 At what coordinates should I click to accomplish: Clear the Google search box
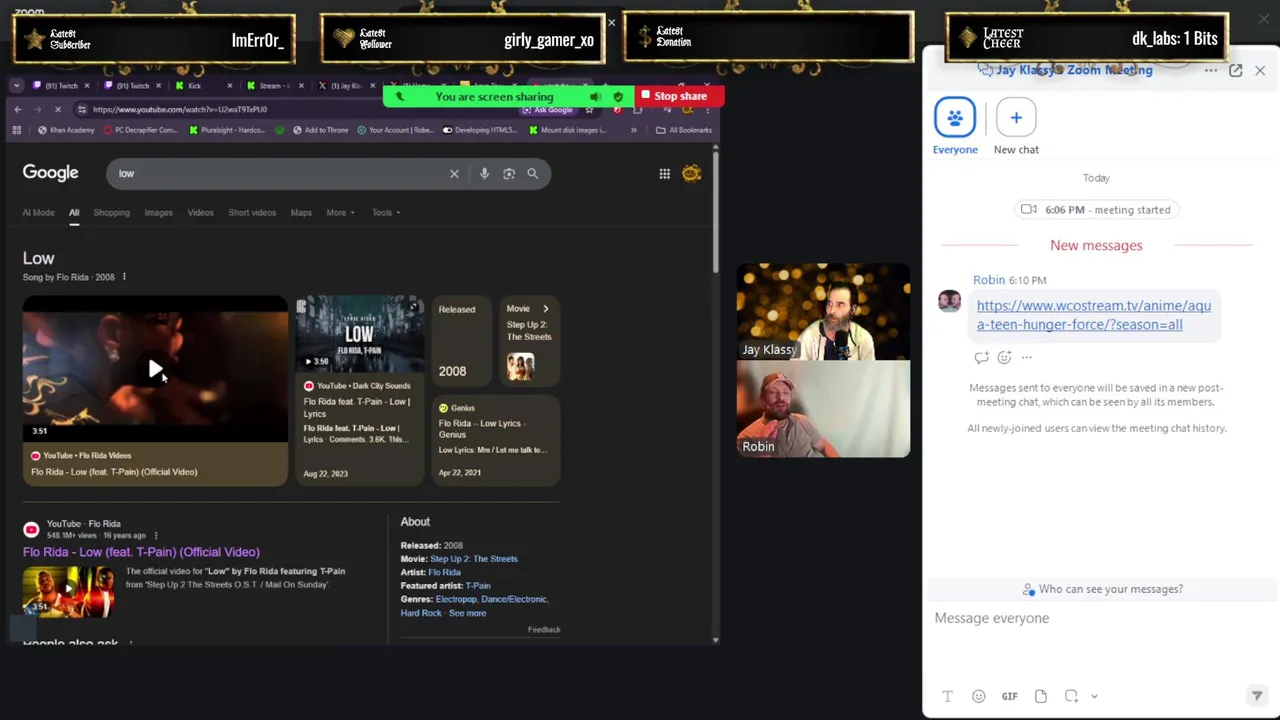point(454,174)
